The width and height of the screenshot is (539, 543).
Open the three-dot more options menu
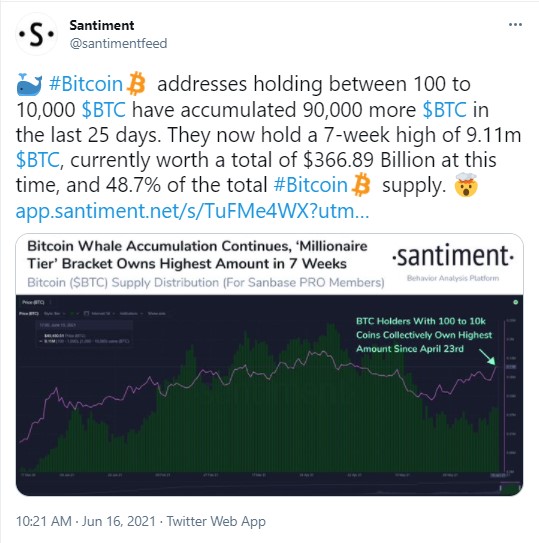point(515,25)
